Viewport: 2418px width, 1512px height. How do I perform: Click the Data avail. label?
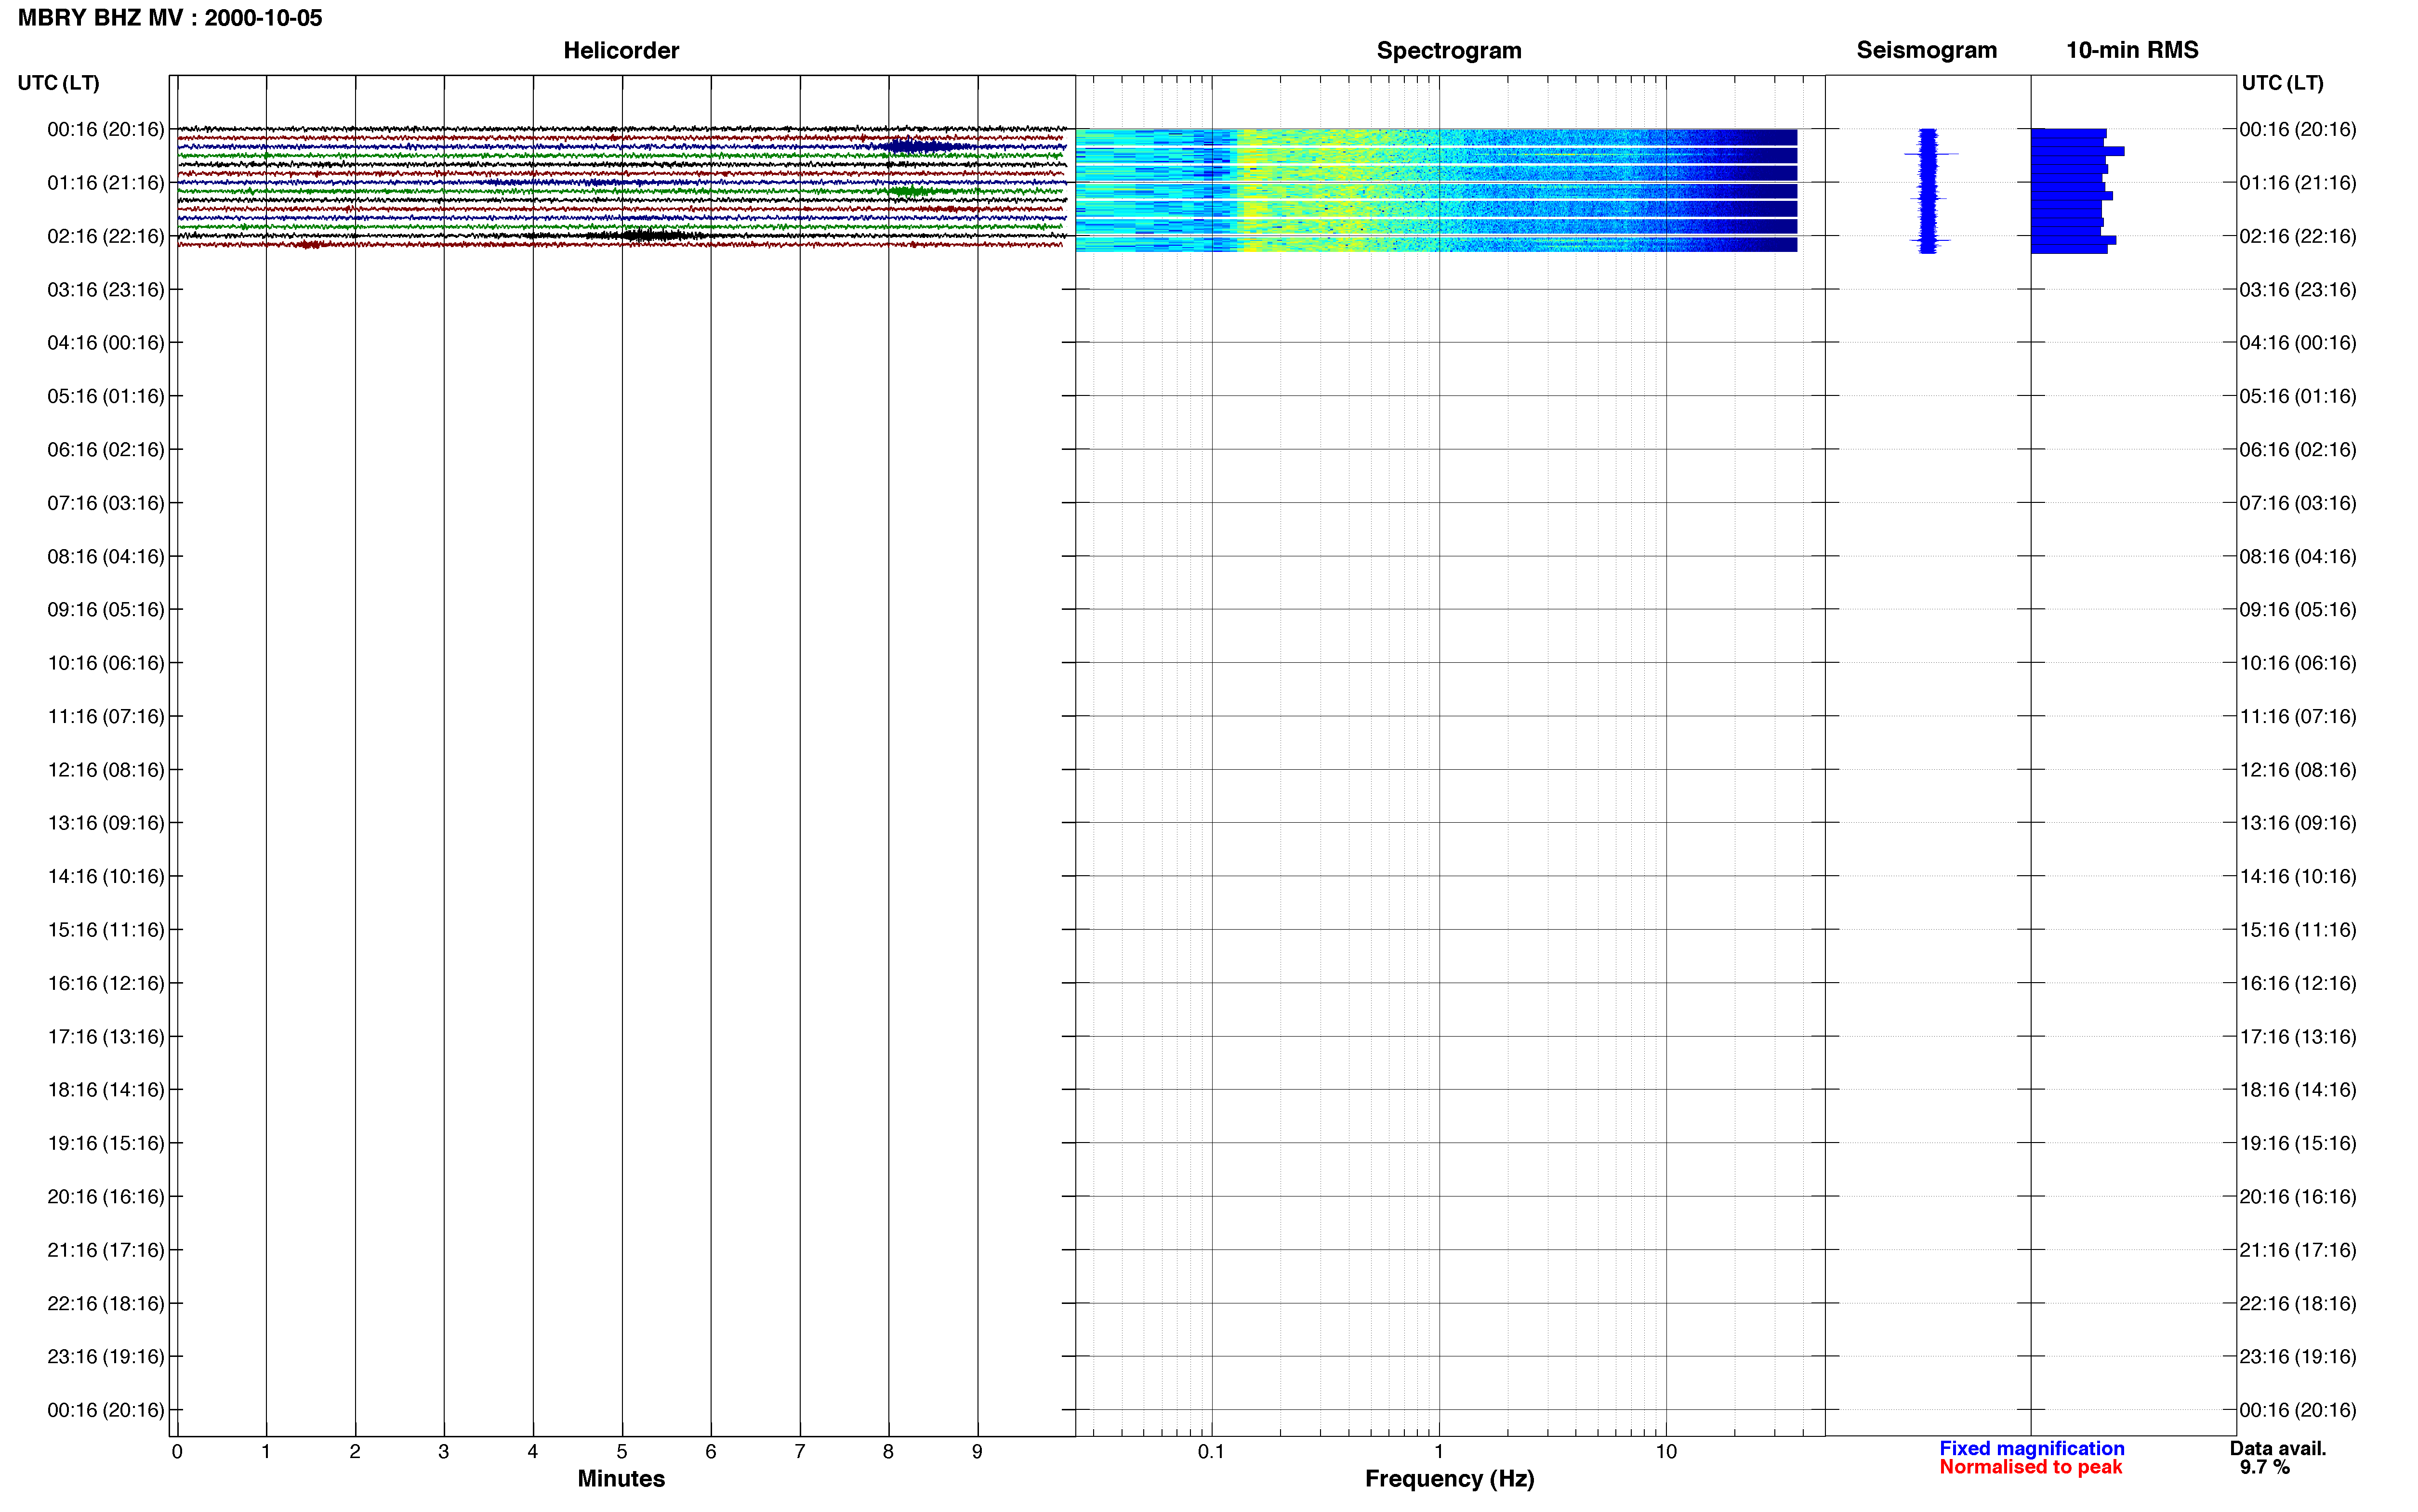click(x=2278, y=1448)
